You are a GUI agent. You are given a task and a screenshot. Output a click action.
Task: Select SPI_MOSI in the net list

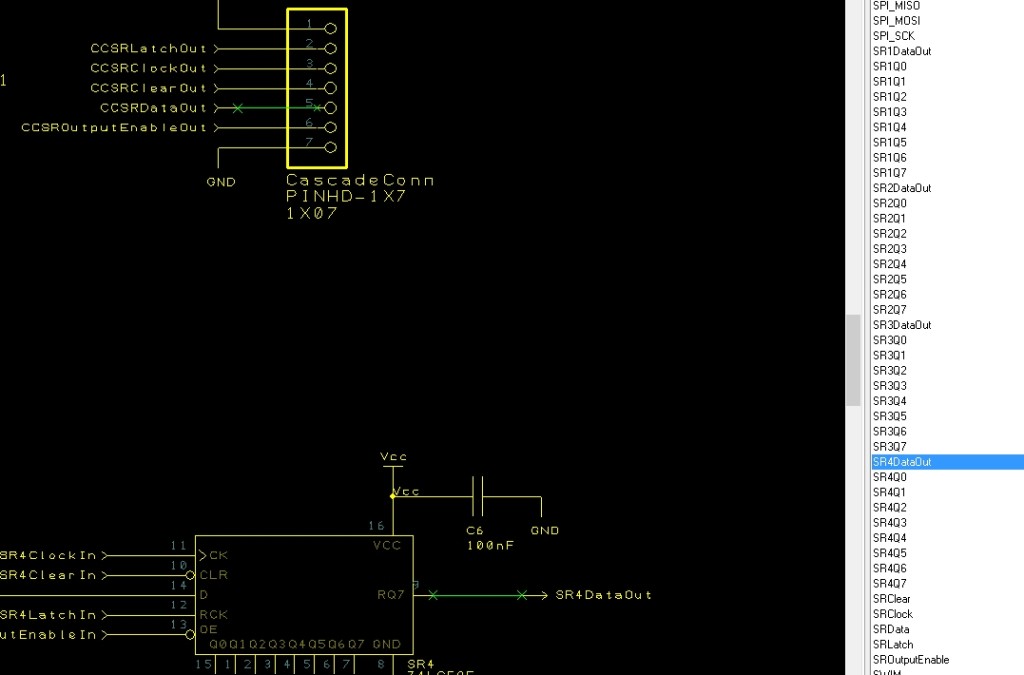tap(896, 20)
